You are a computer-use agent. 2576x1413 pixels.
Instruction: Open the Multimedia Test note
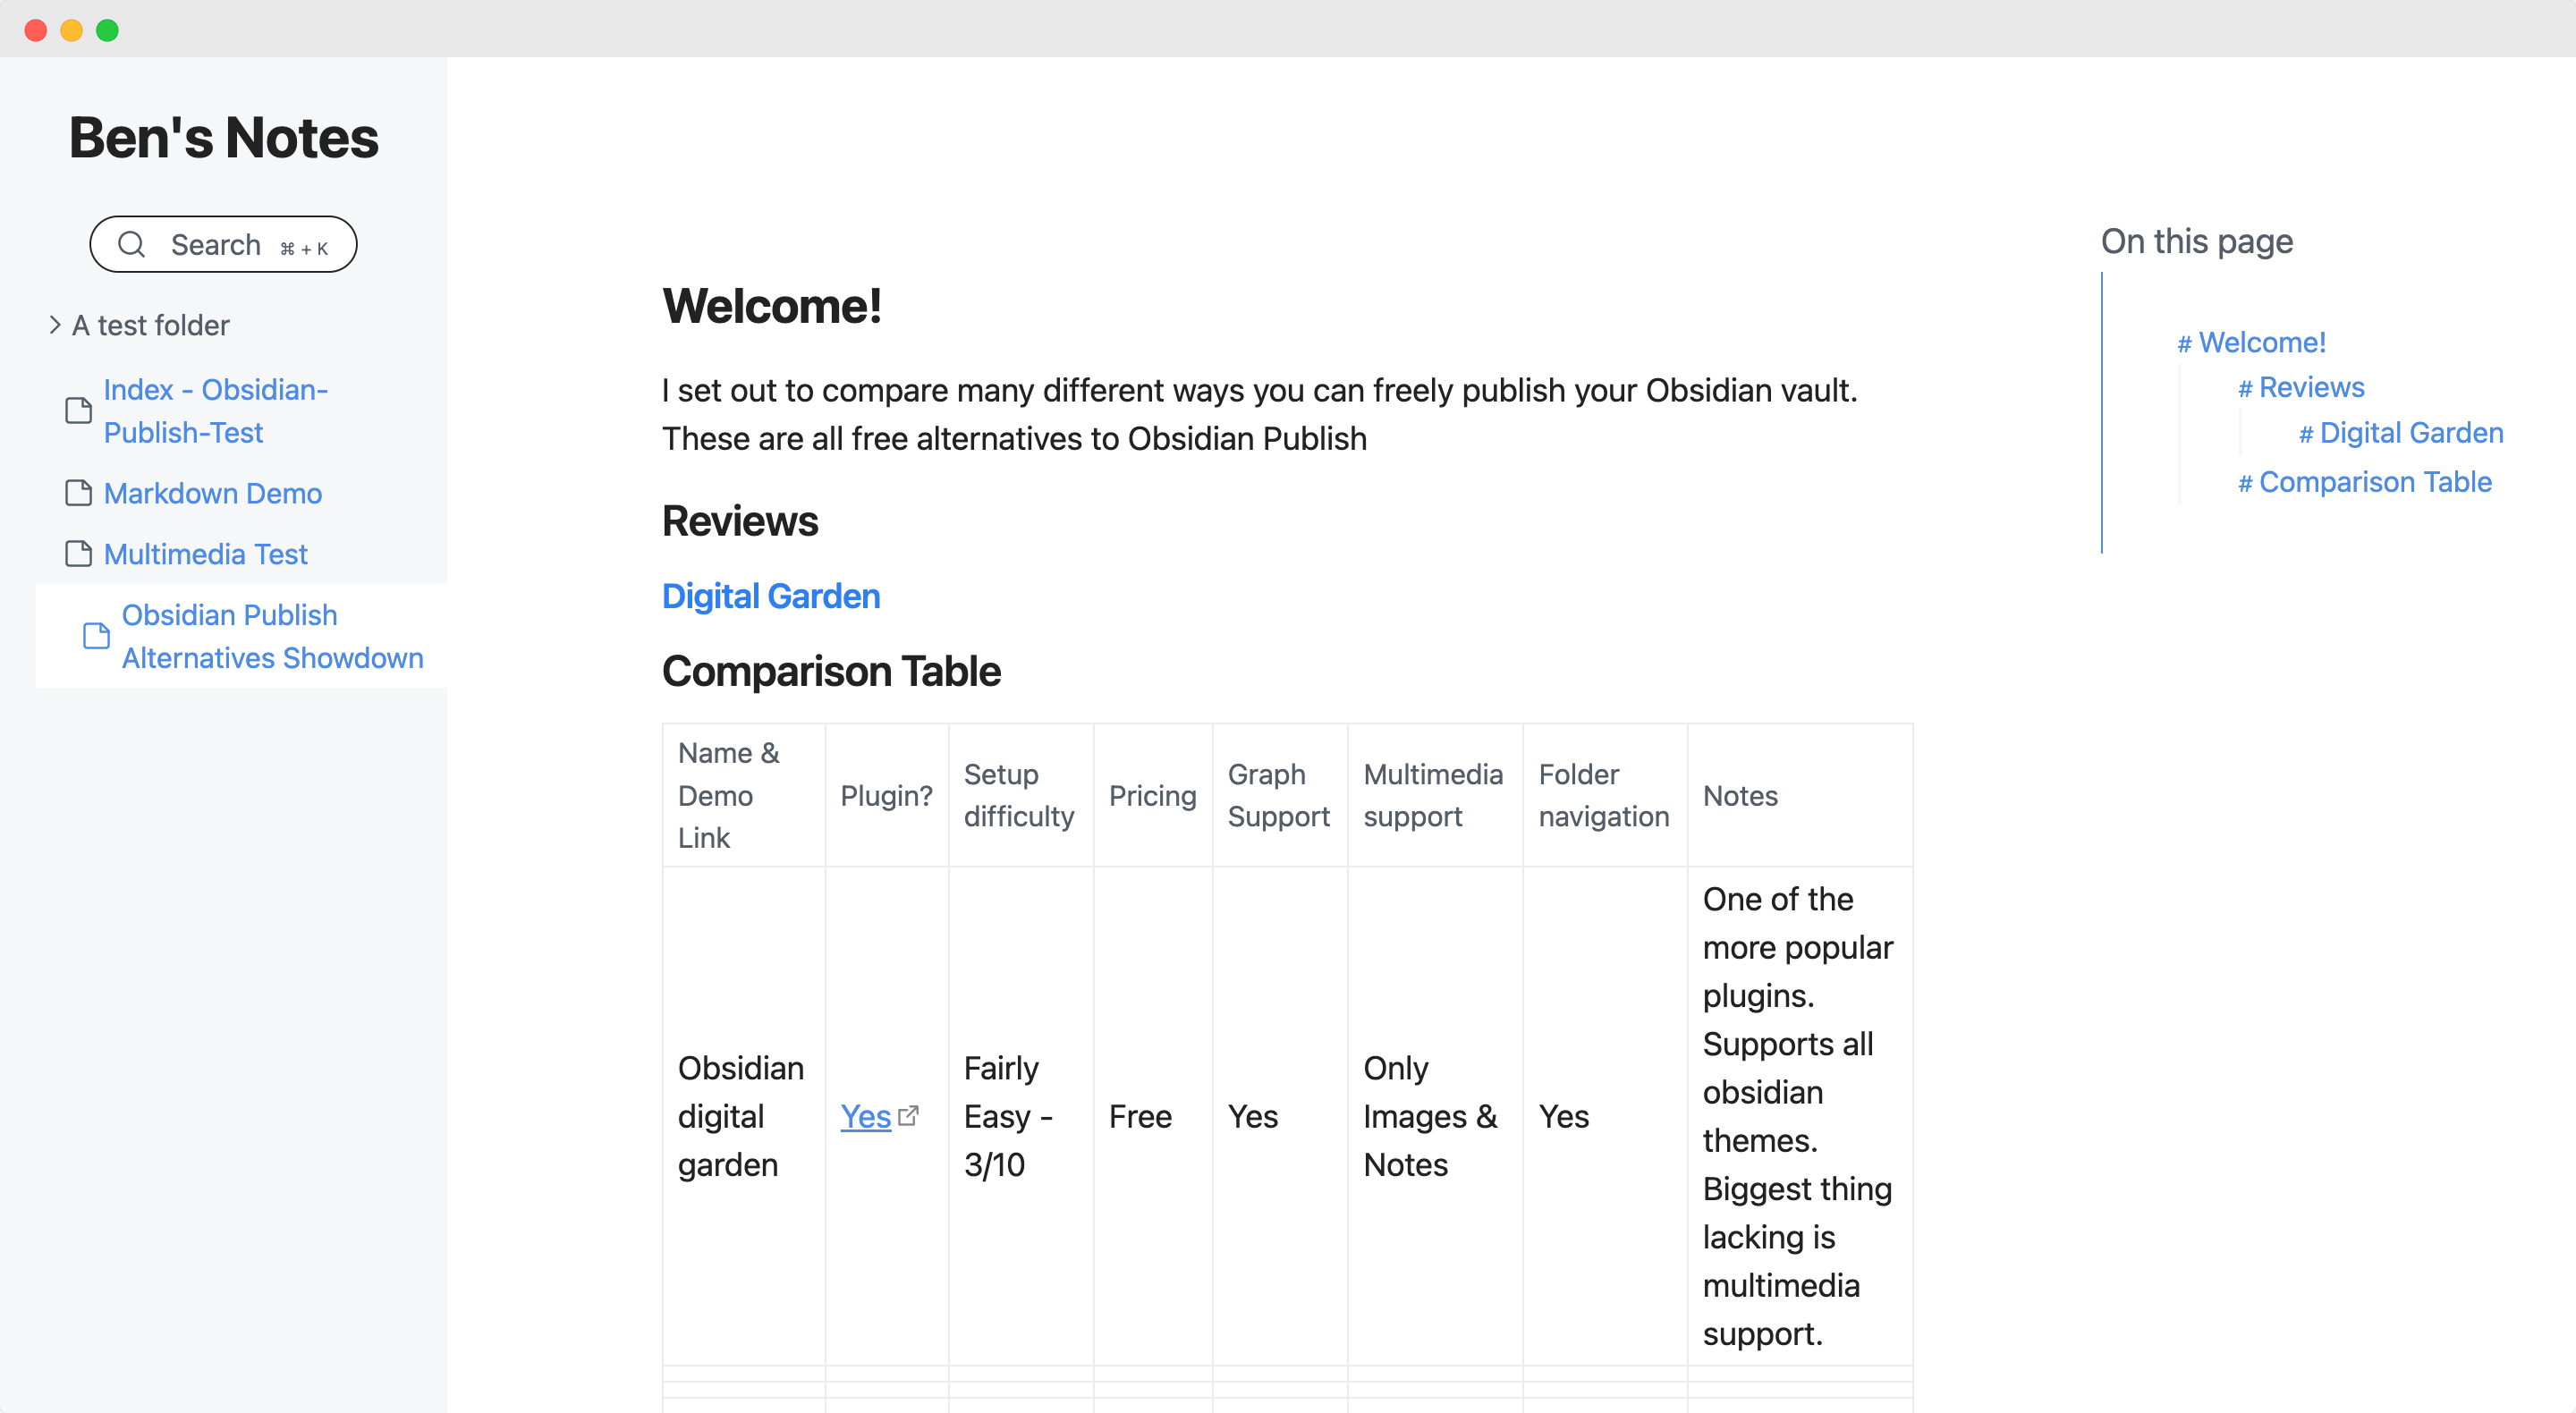(x=205, y=554)
